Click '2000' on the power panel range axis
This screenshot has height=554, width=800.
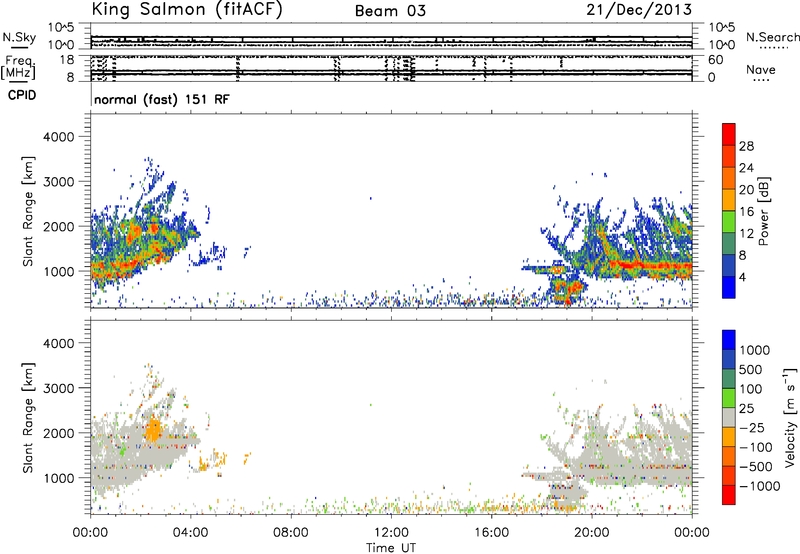[59, 226]
